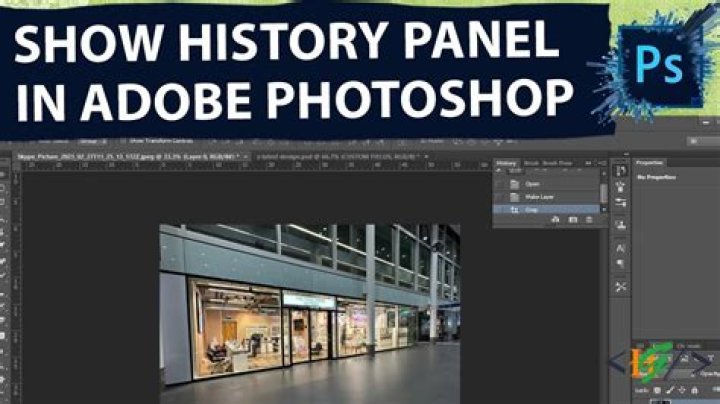
Task: Create new document from current state
Action: coord(554,221)
